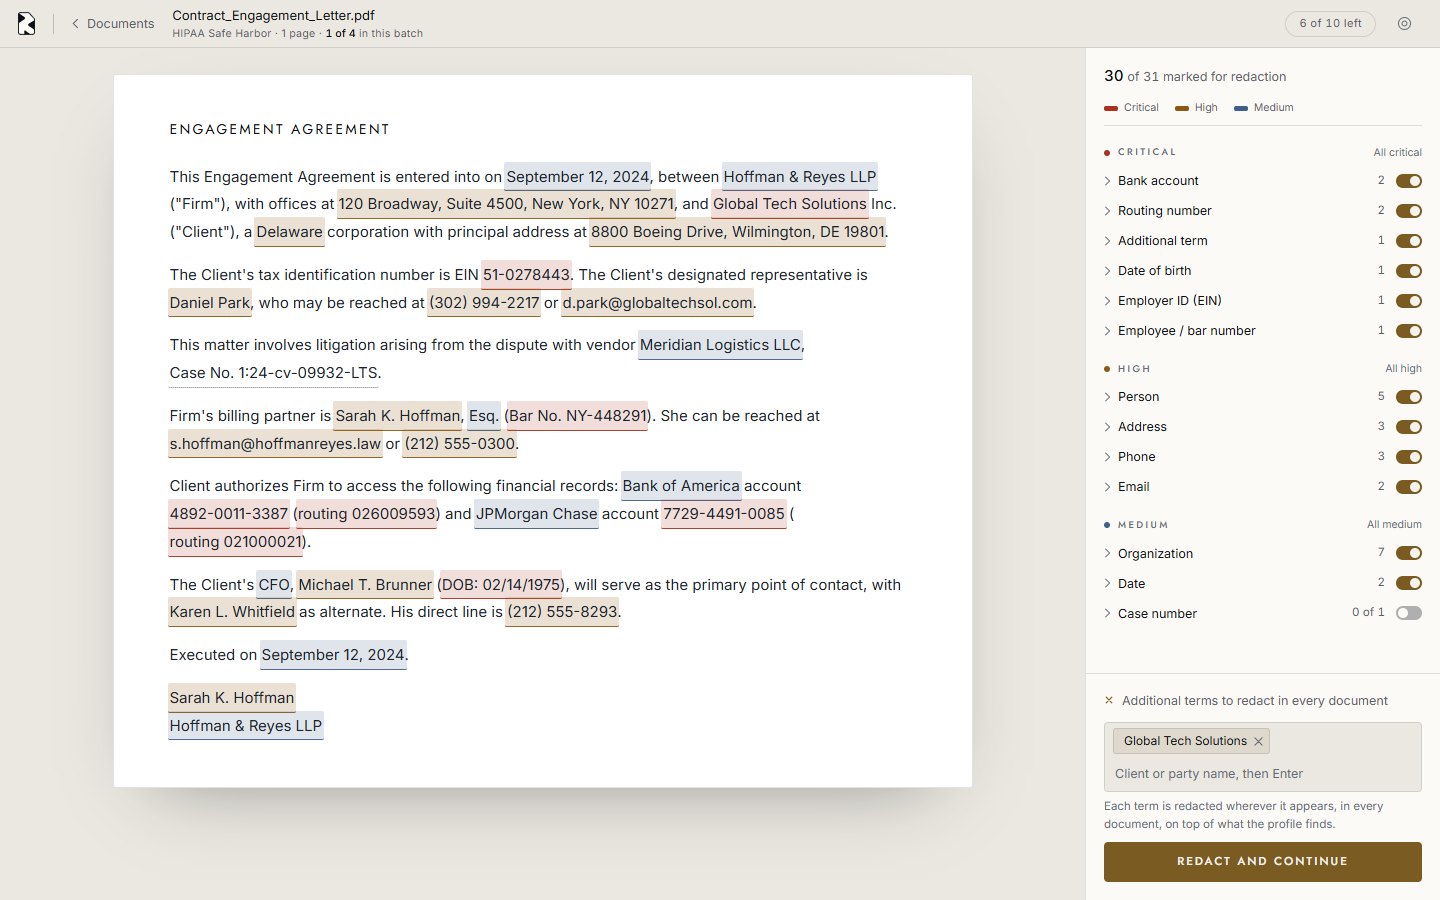The height and width of the screenshot is (900, 1440).
Task: Expand the Bank account category
Action: coord(1108,181)
